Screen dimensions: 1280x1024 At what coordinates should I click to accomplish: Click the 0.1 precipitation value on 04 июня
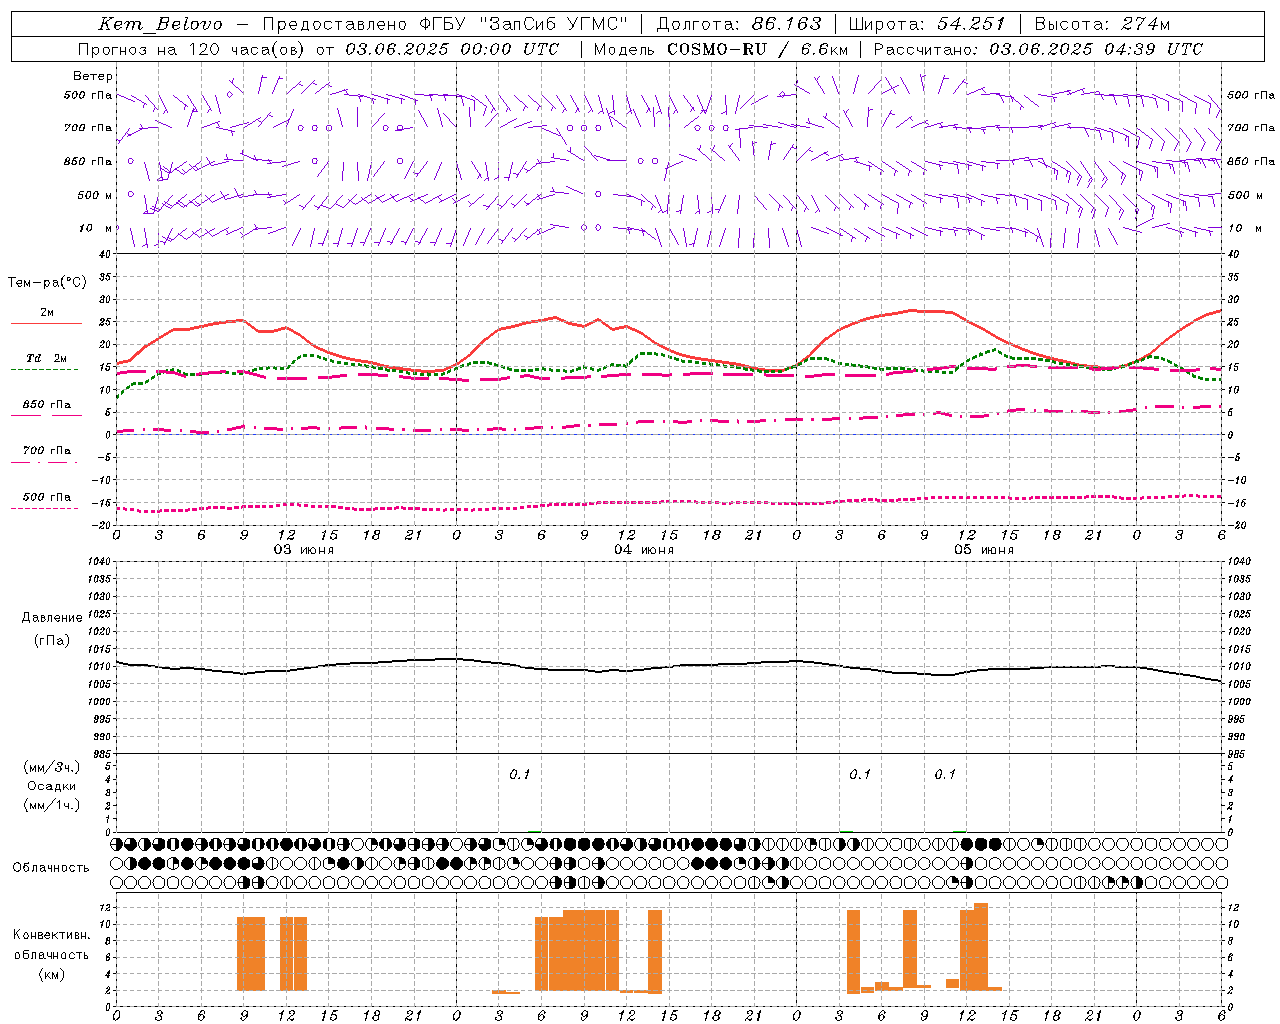tap(520, 774)
